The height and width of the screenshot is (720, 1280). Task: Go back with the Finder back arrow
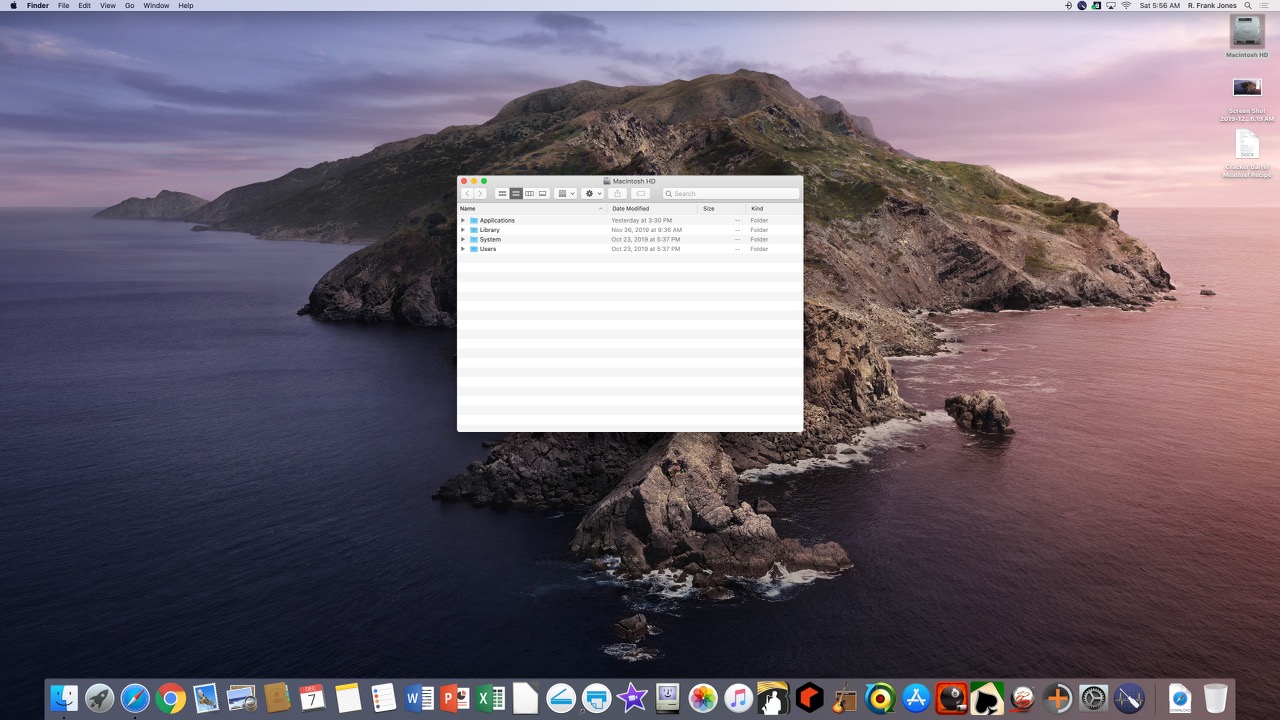[467, 194]
